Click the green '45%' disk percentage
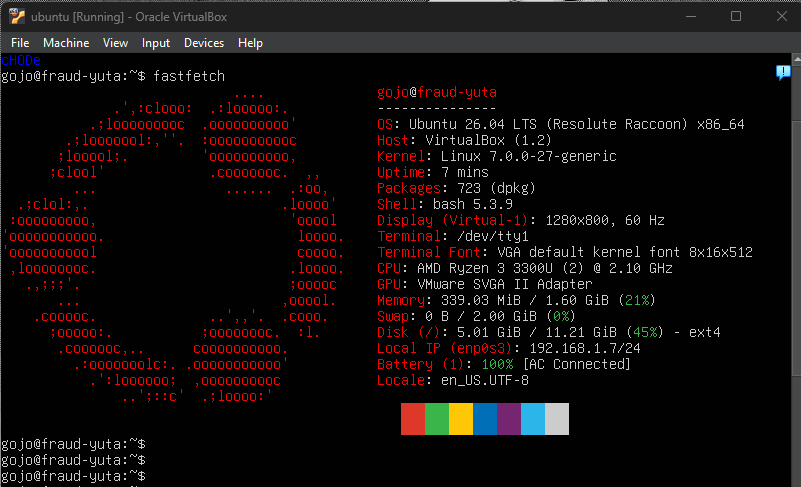The width and height of the screenshot is (801, 487). point(645,332)
